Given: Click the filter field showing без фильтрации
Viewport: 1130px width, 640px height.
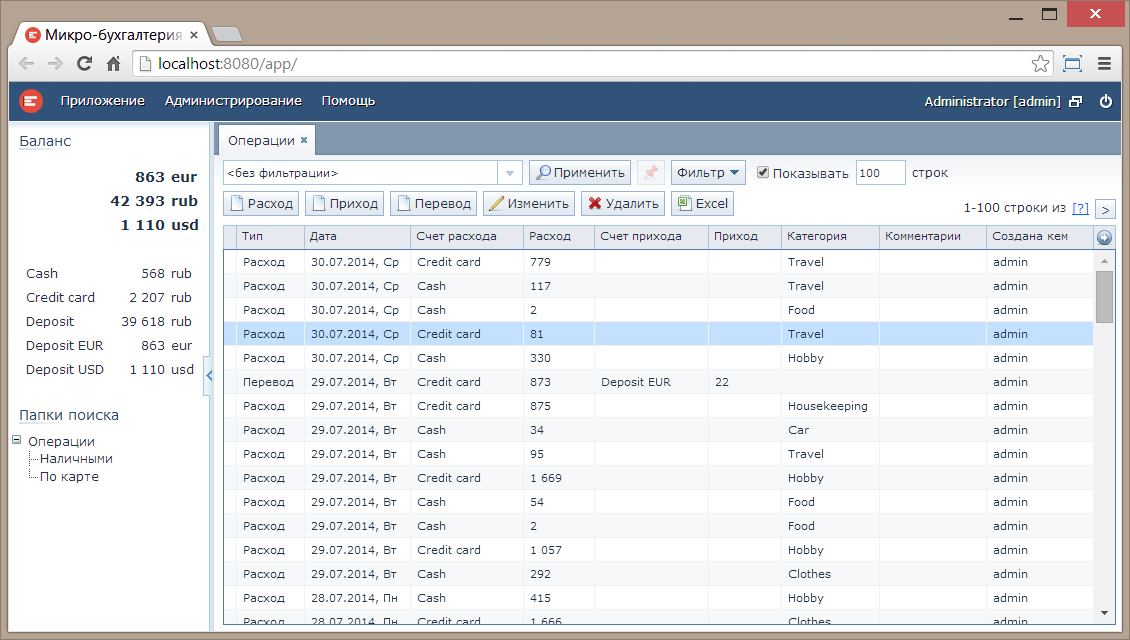Looking at the screenshot, I should point(360,173).
